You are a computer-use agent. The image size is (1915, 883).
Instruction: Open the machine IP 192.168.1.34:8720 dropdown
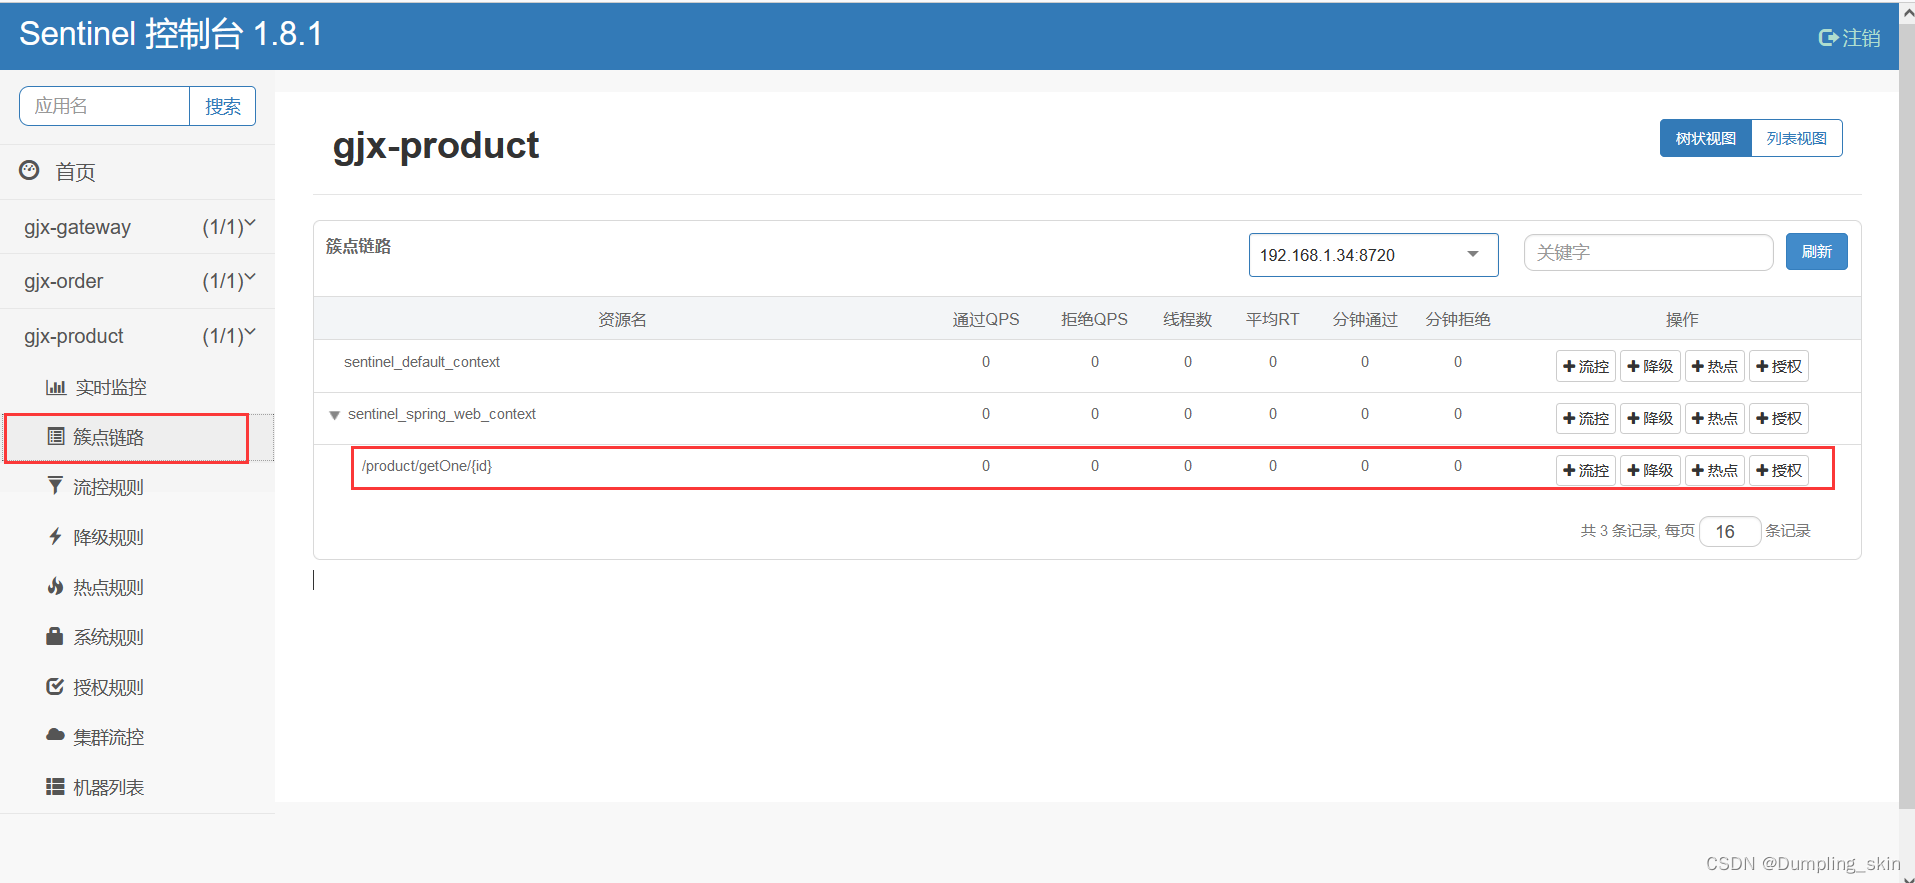point(1373,255)
